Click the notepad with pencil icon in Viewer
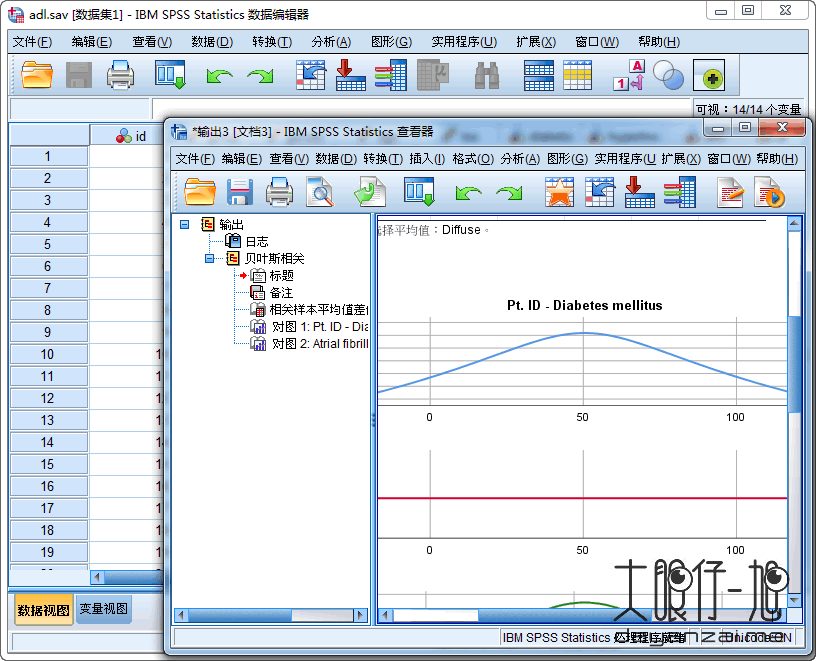Viewport: 816px width, 661px height. [730, 192]
